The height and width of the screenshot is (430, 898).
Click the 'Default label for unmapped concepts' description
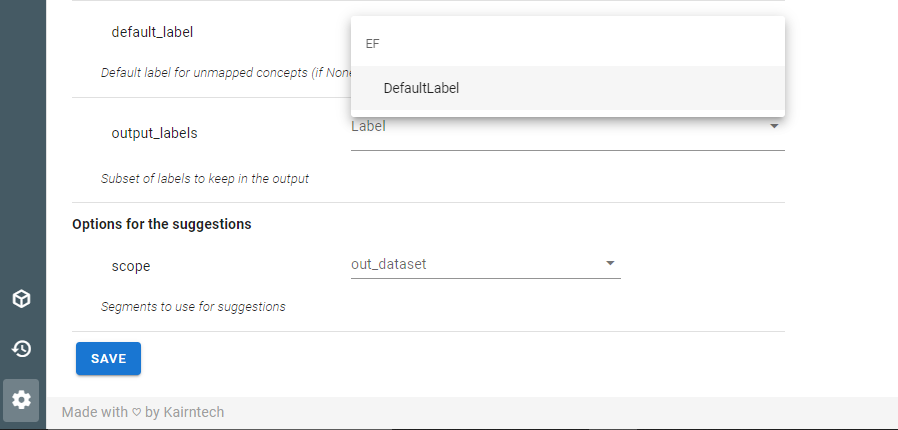[x=226, y=73]
